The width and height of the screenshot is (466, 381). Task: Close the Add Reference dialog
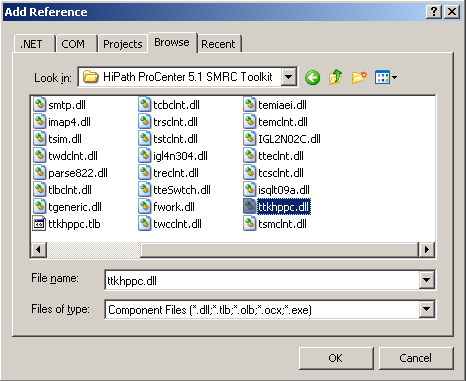point(452,12)
